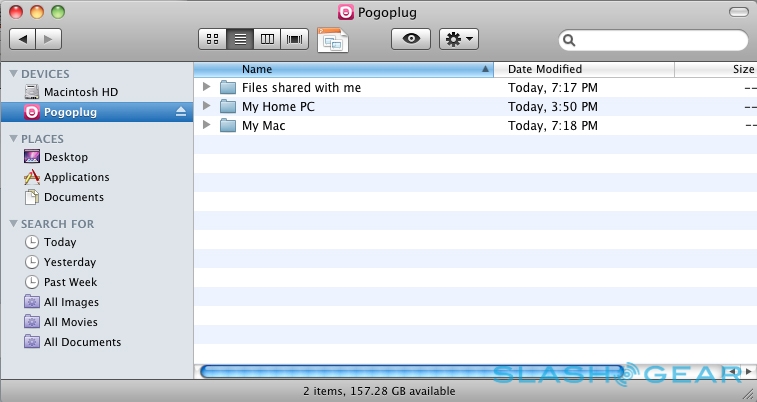Switch to column view in toolbar
This screenshot has height=402, width=757.
pos(267,39)
